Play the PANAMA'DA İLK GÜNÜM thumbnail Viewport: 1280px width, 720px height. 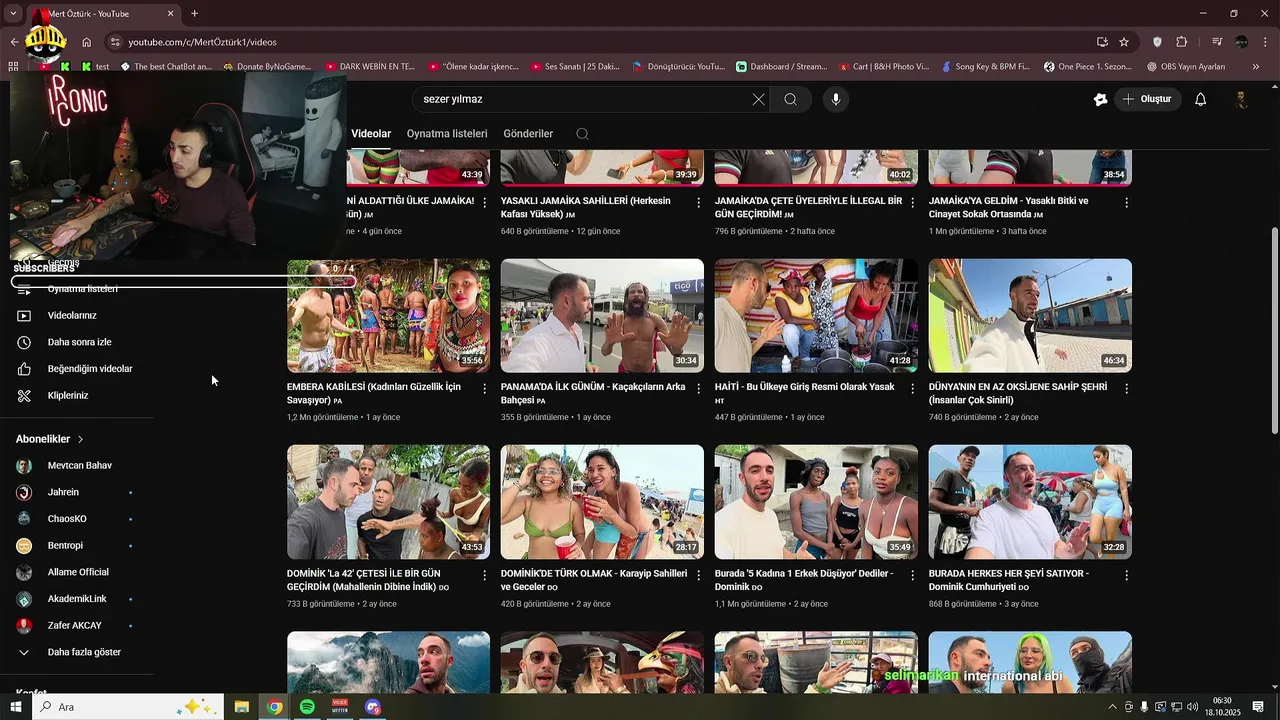tap(602, 316)
